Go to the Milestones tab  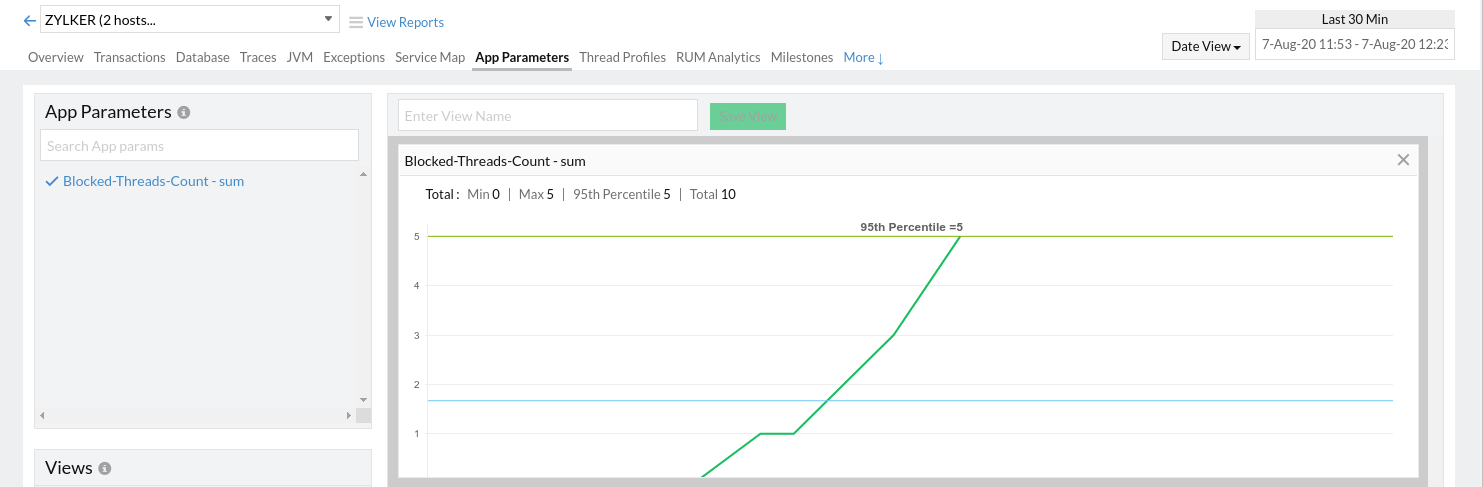[x=802, y=57]
